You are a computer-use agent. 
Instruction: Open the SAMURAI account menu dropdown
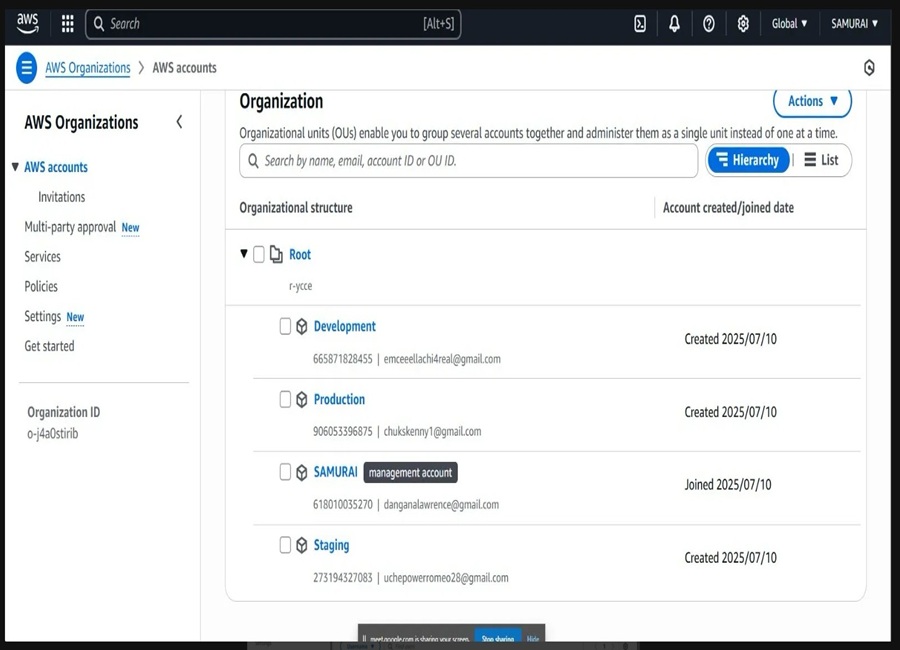pyautogui.click(x=855, y=24)
